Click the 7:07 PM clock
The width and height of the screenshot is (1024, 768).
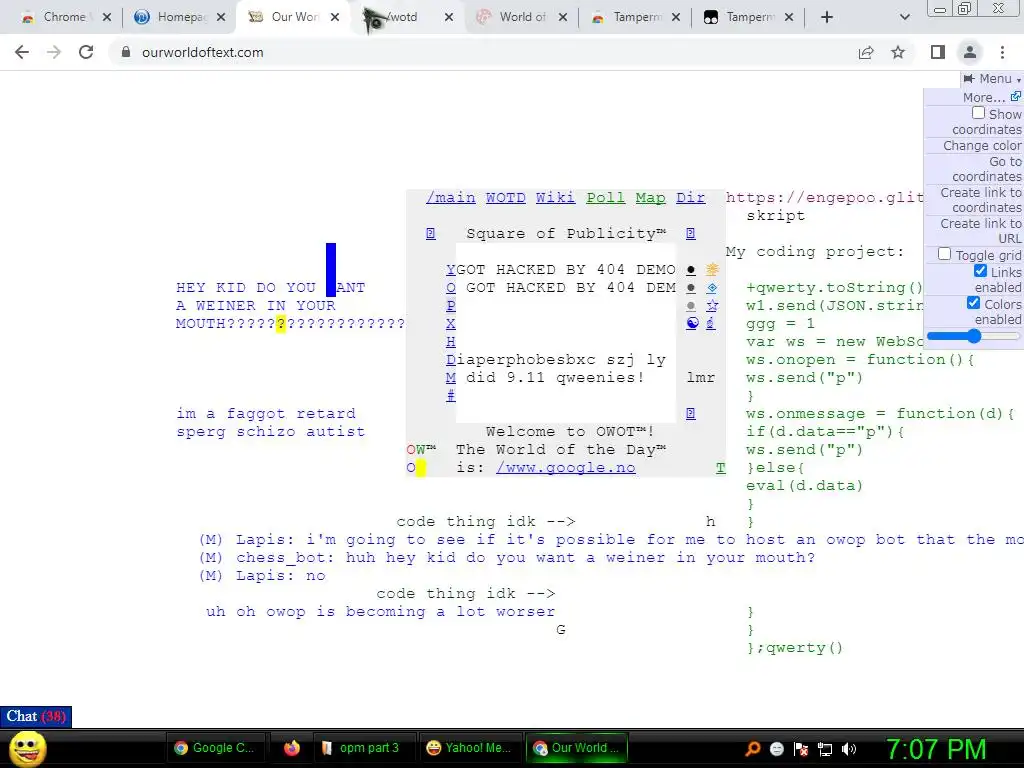pyautogui.click(x=935, y=749)
